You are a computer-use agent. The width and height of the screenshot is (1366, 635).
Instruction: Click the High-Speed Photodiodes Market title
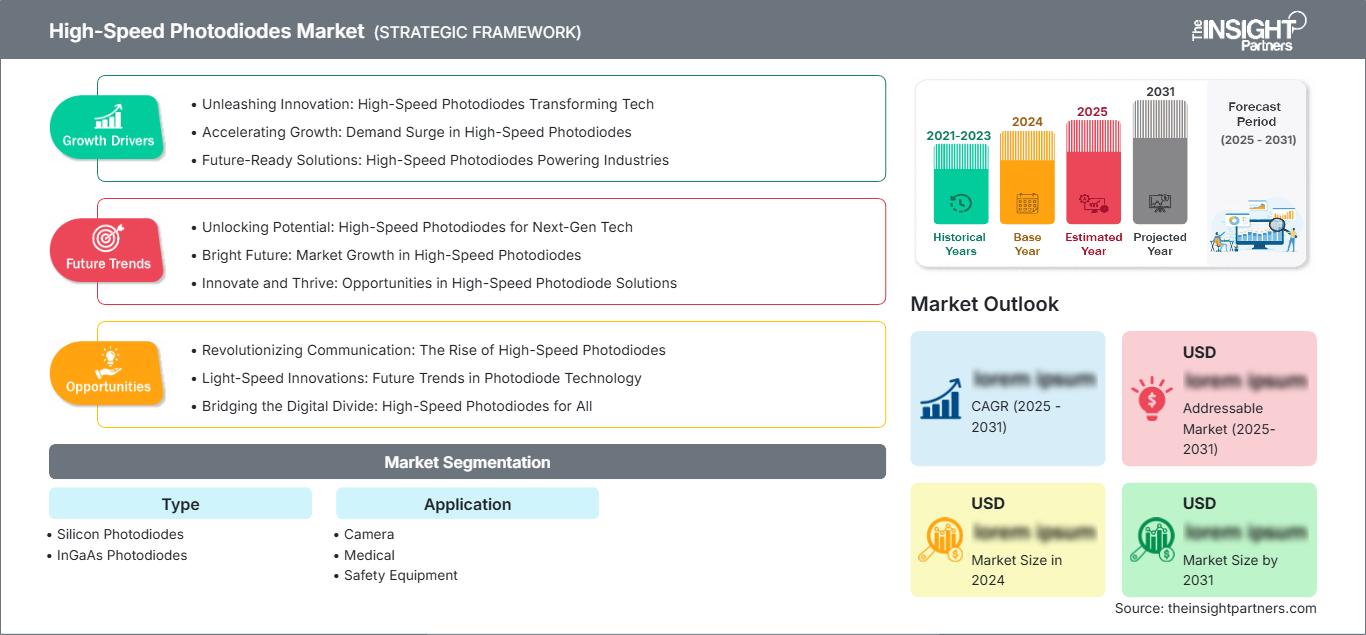click(206, 31)
